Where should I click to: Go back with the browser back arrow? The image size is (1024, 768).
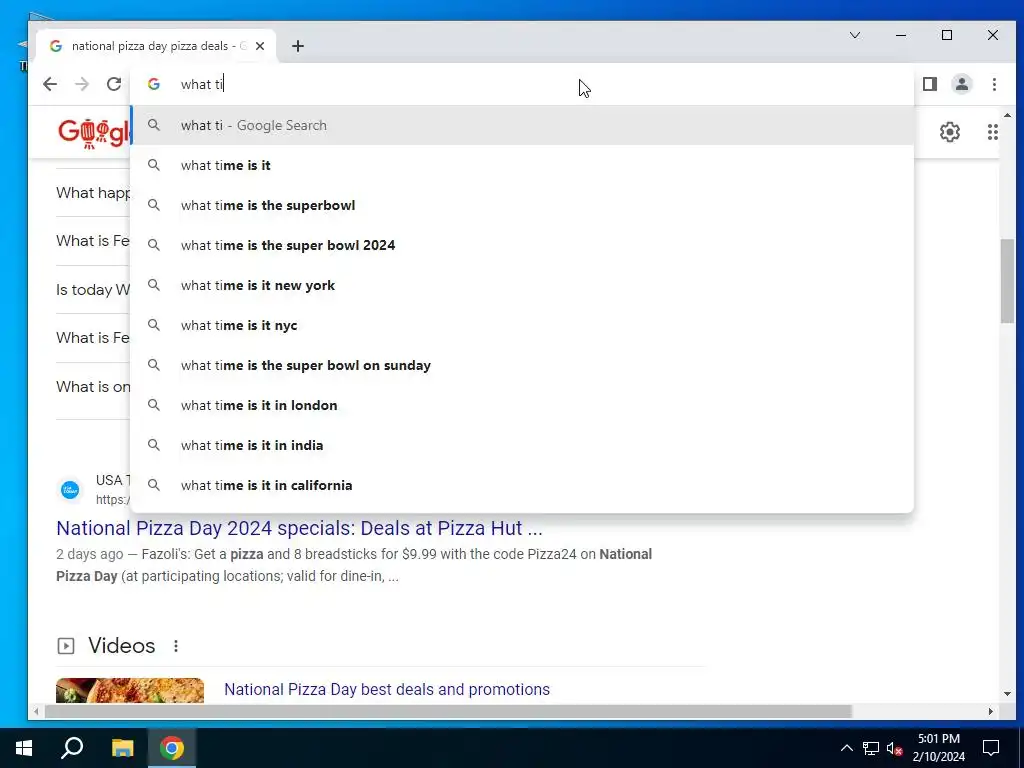[x=50, y=84]
